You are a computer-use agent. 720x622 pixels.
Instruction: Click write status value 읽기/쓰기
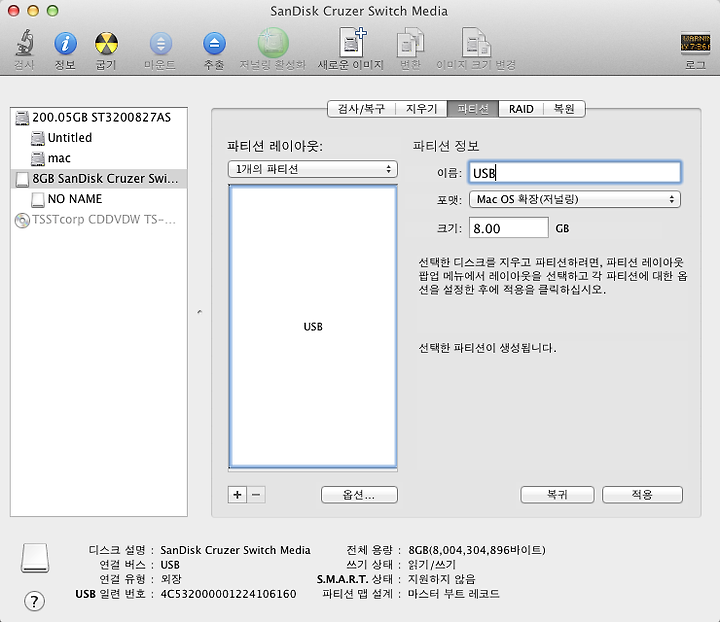coord(432,565)
